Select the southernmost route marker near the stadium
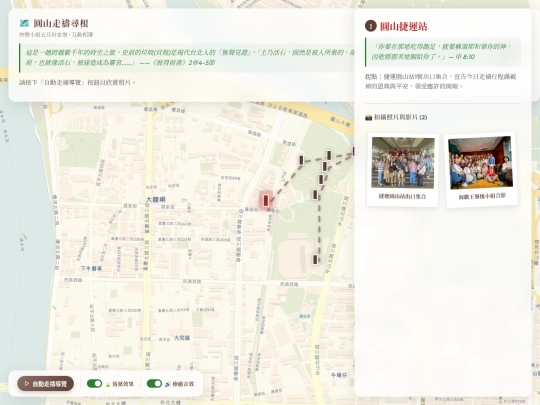 [x=315, y=259]
